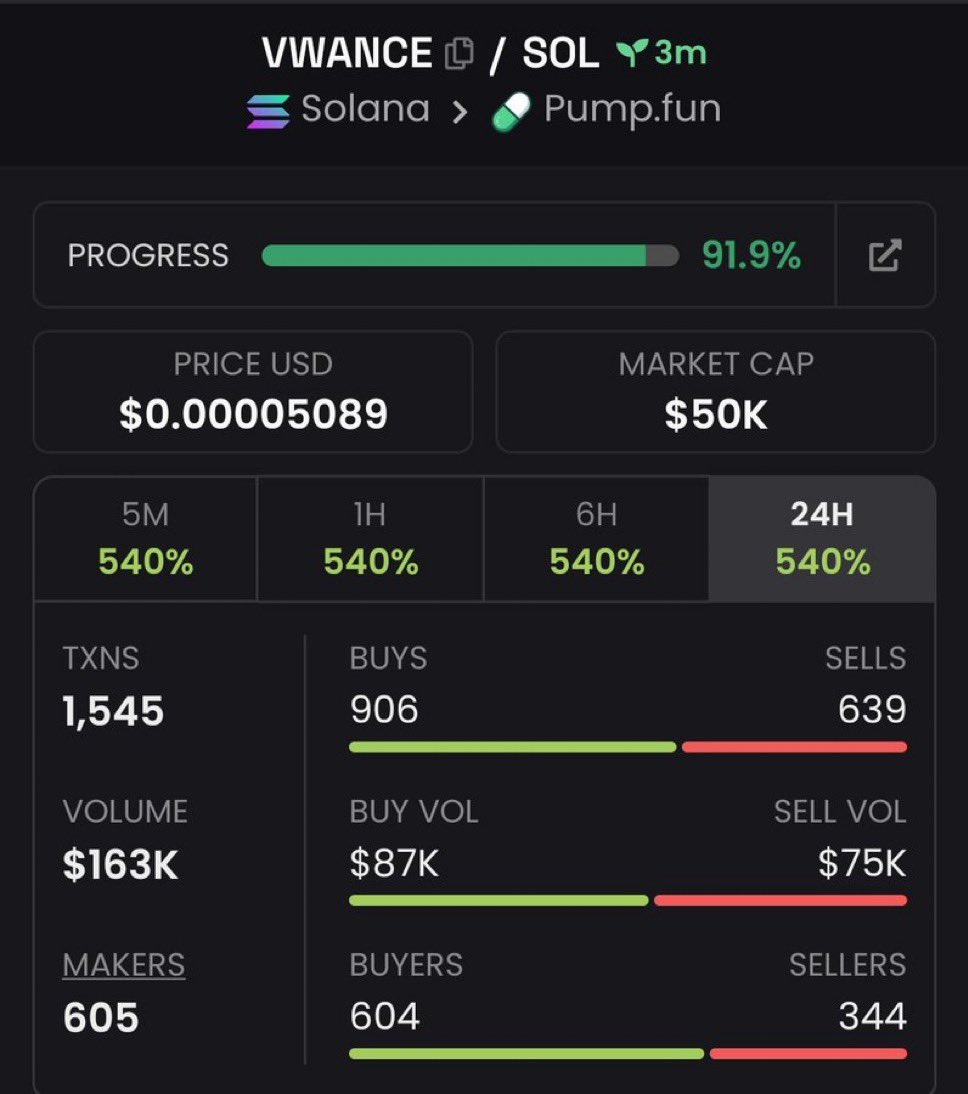Switch to the 1H timeframe tab
The height and width of the screenshot is (1094, 968).
(x=370, y=539)
